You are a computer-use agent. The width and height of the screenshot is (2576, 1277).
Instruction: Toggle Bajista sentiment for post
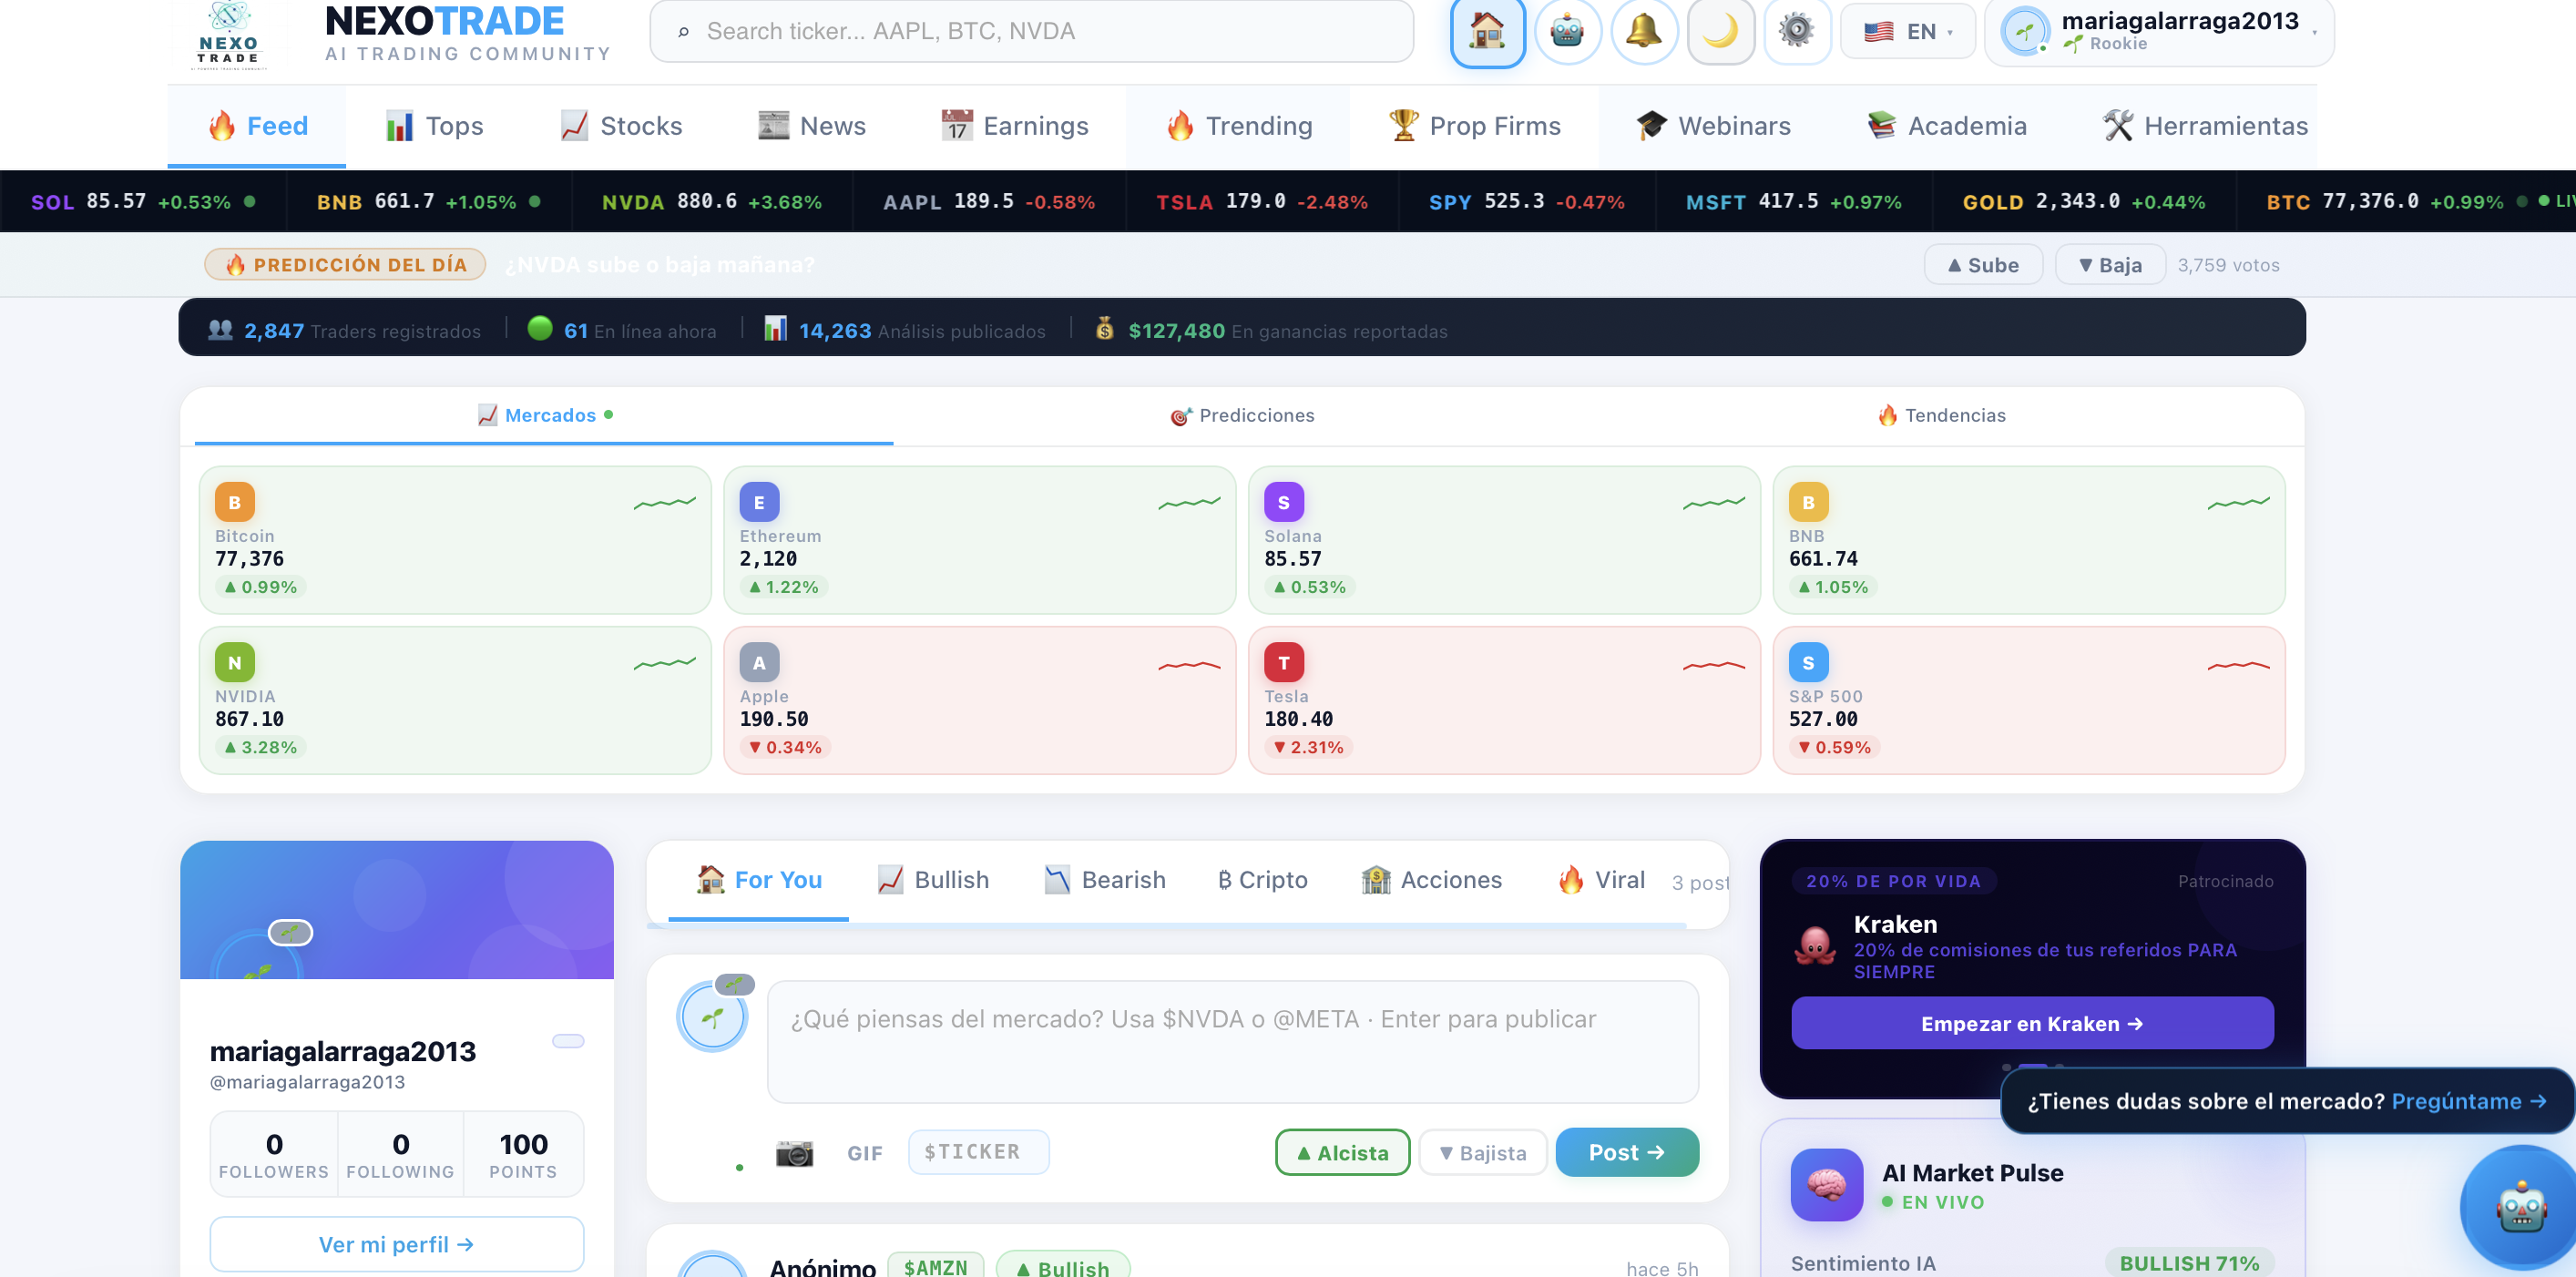tap(1482, 1153)
